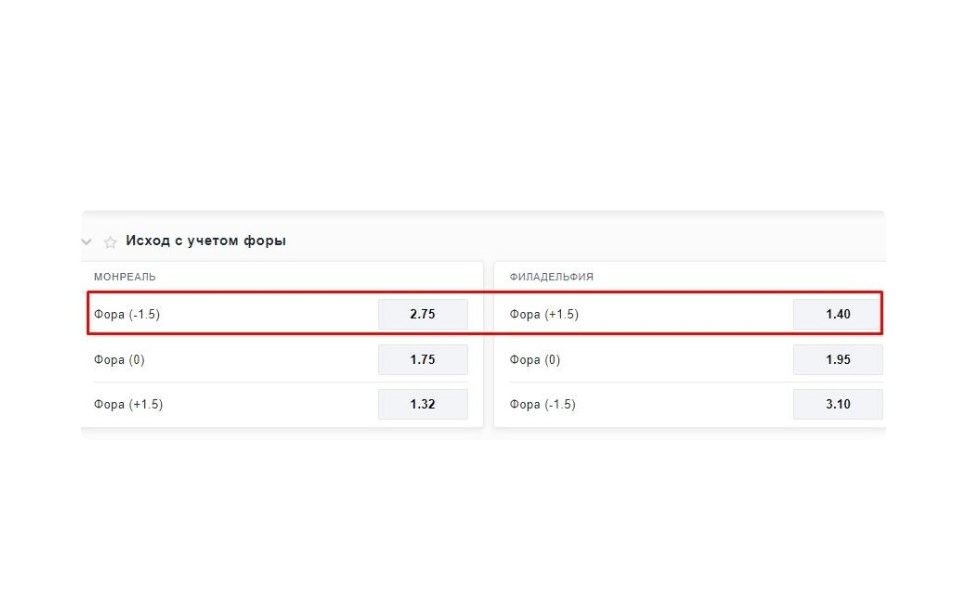This screenshot has height=611, width=953.
Task: Click Фора (-1.5) label under Монреаль
Action: [127, 314]
